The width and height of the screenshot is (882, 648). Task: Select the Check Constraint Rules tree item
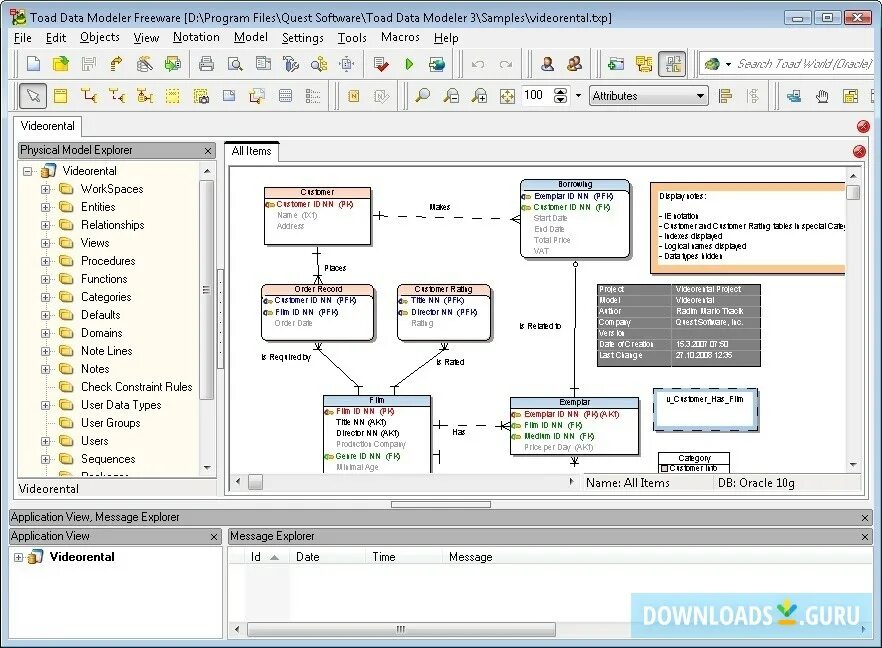[x=137, y=388]
